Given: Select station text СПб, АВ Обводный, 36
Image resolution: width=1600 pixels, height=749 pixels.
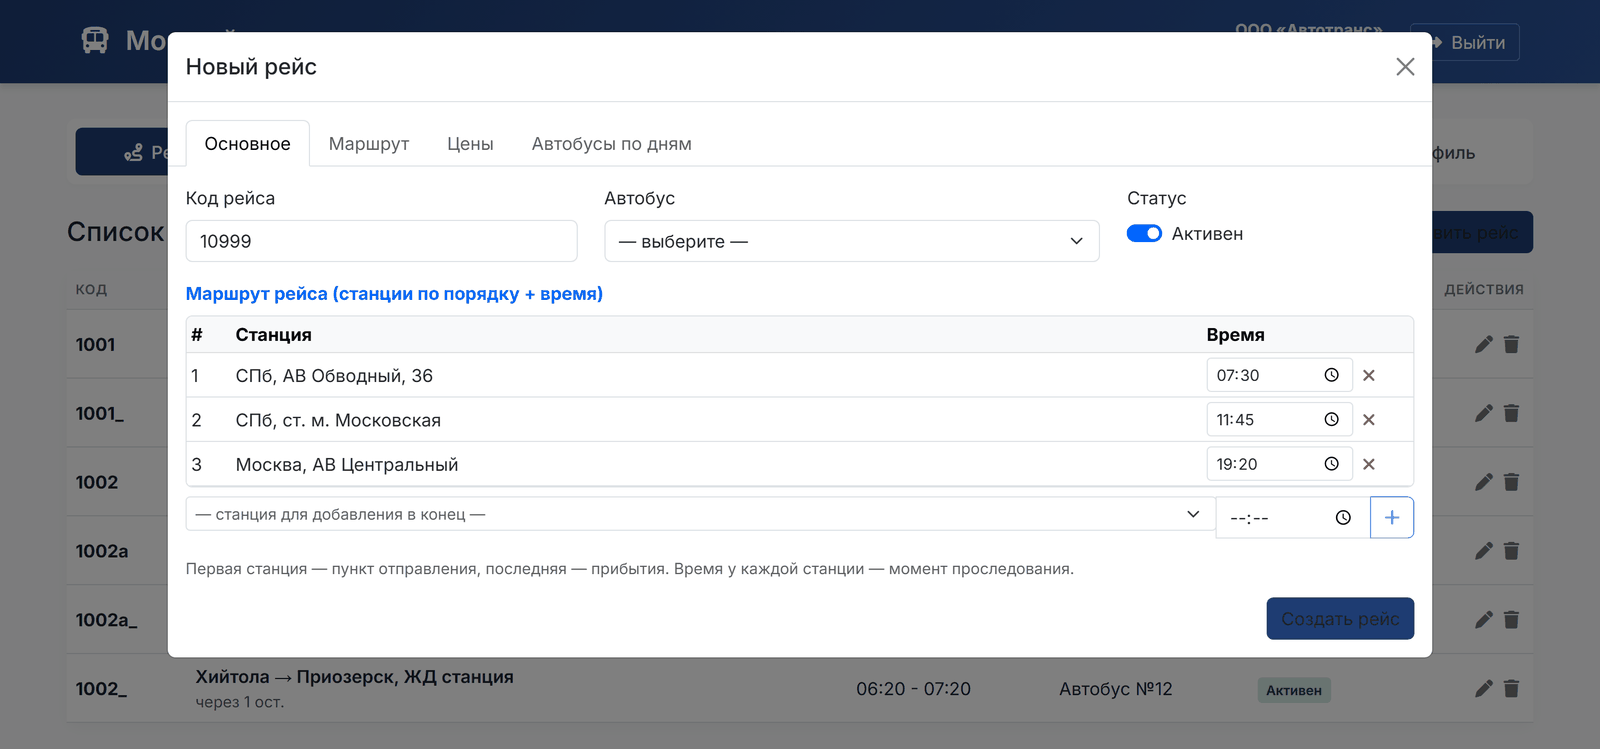Looking at the screenshot, I should (x=334, y=376).
